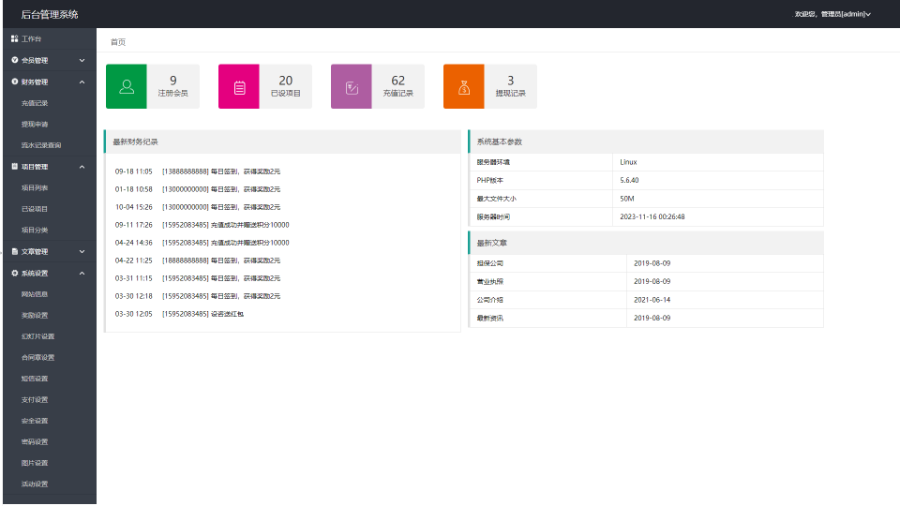900x506 pixels.
Task: Click the 会员管理 sidebar icon
Action: [14, 60]
